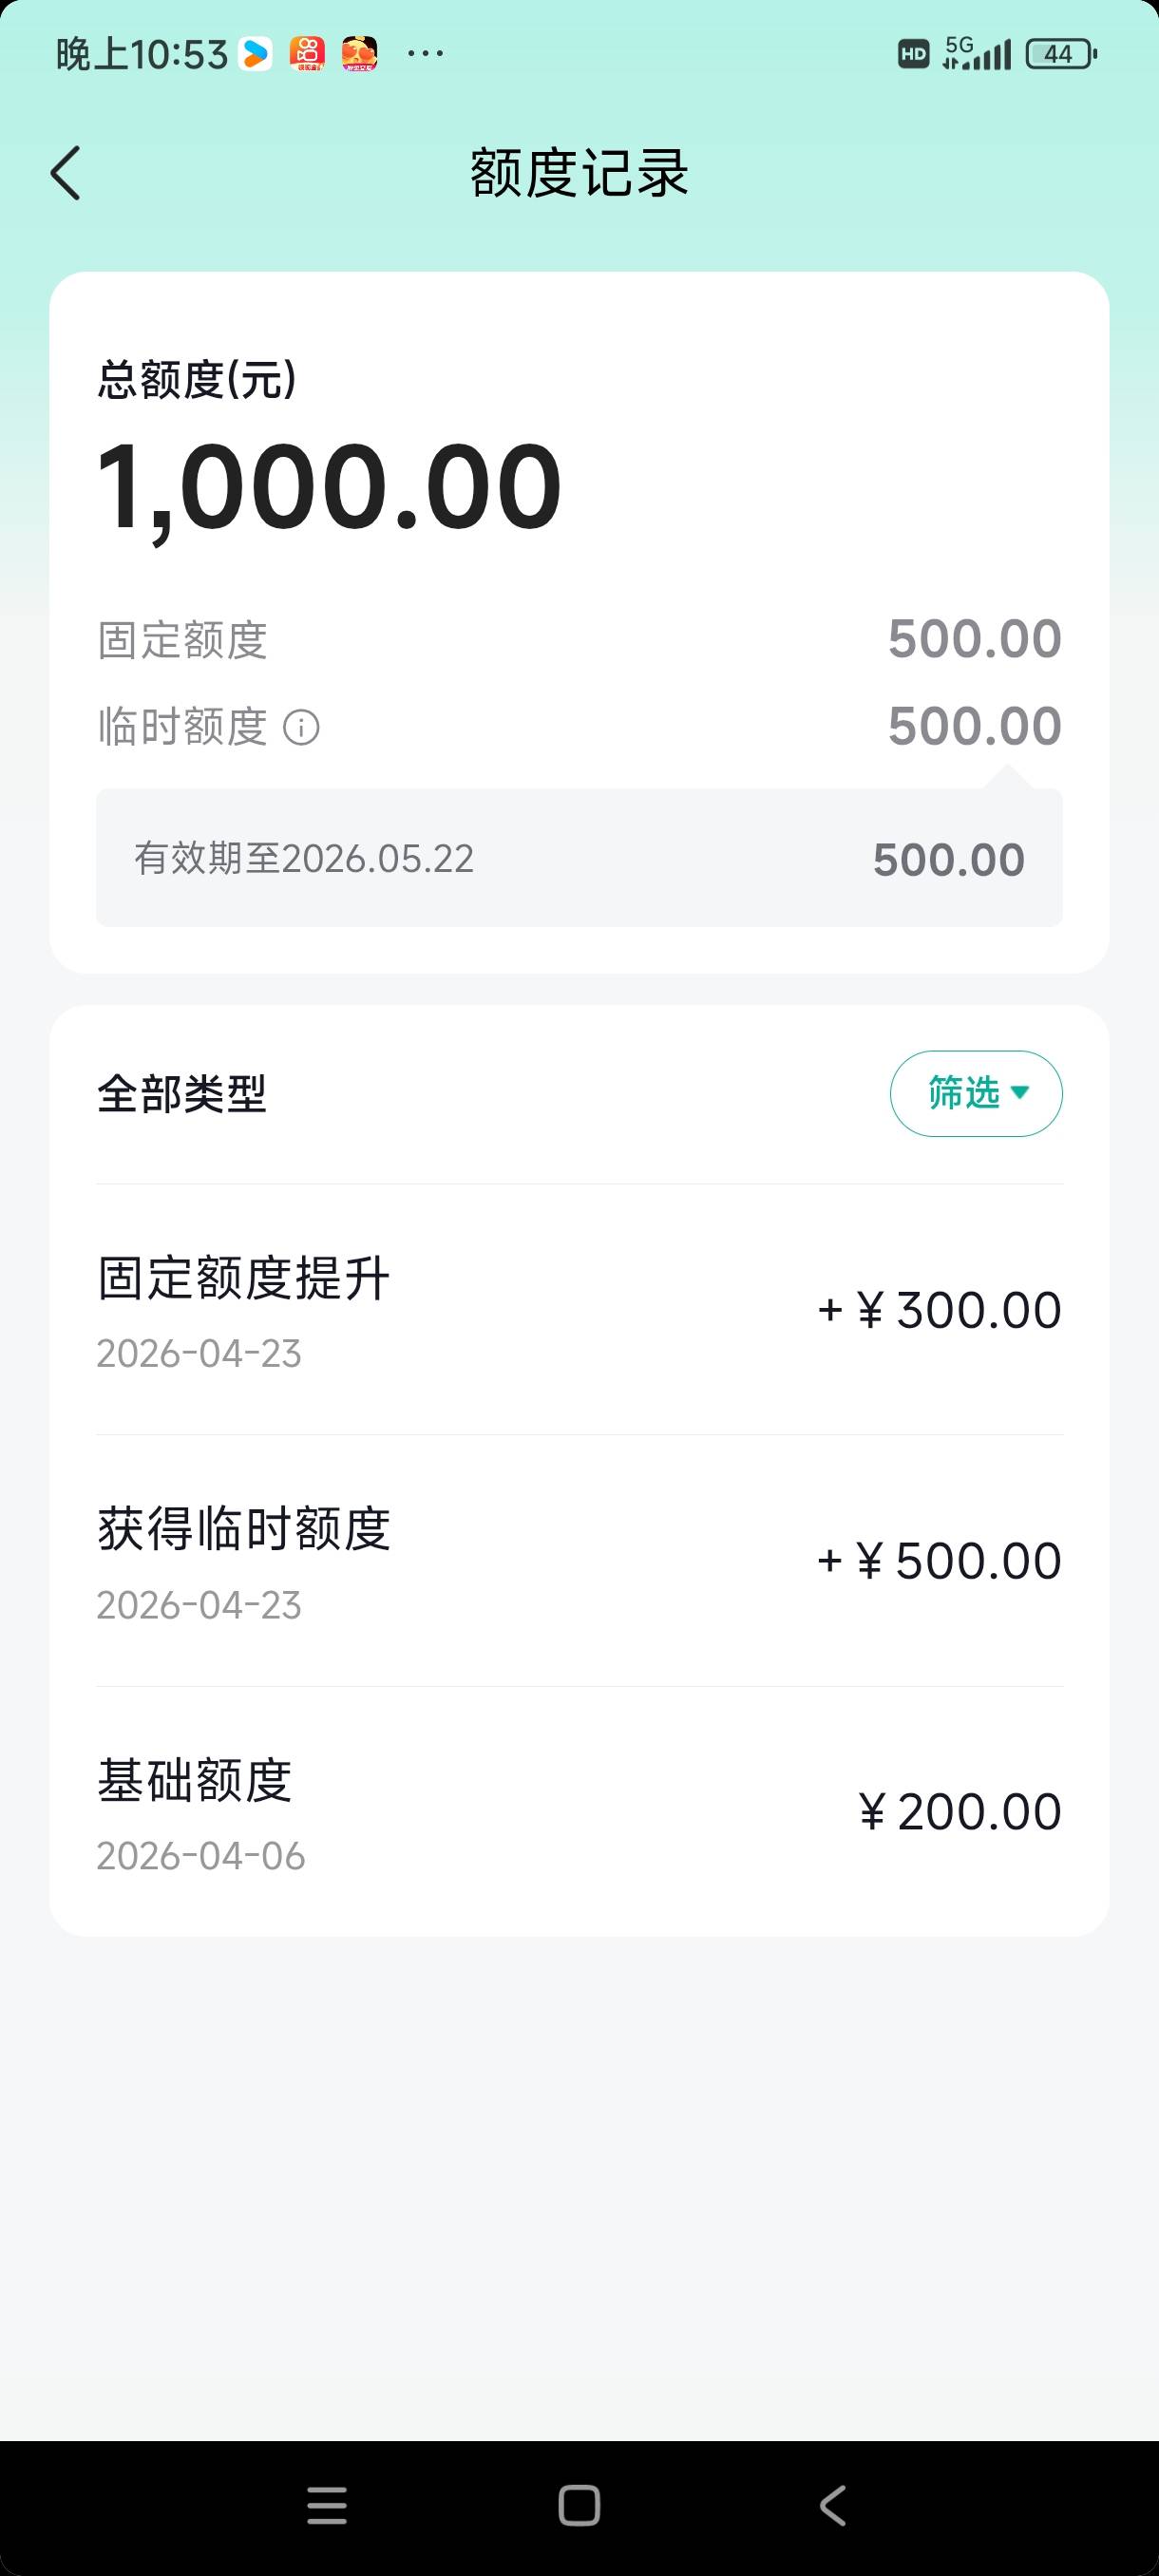The width and height of the screenshot is (1159, 2576).
Task: Tap the Kuaishou icon in status bar
Action: (308, 54)
